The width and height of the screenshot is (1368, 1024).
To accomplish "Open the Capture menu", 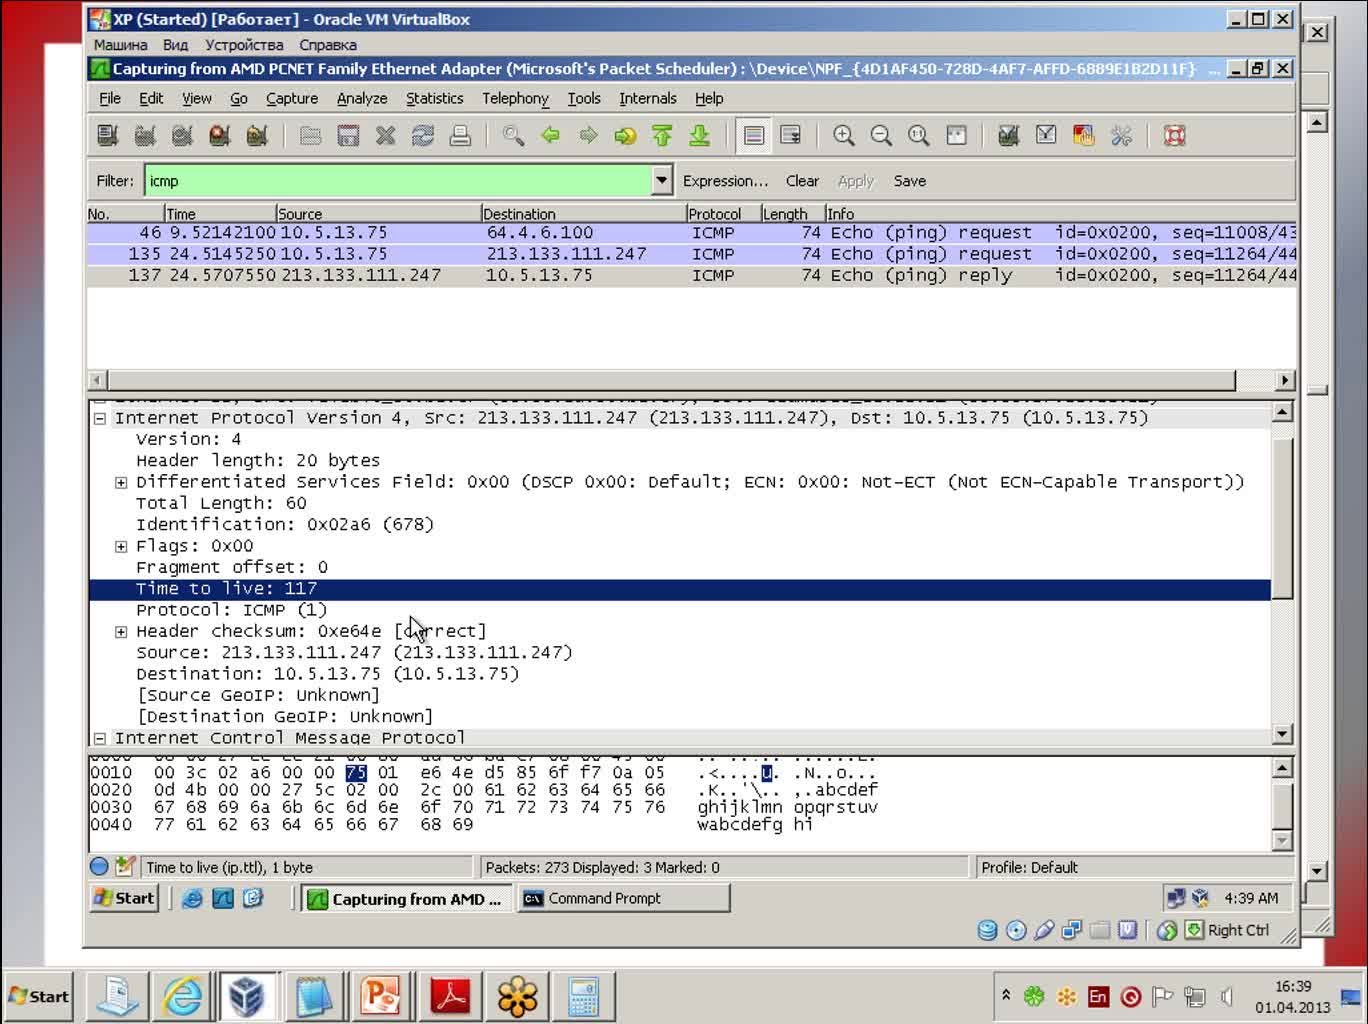I will 292,98.
